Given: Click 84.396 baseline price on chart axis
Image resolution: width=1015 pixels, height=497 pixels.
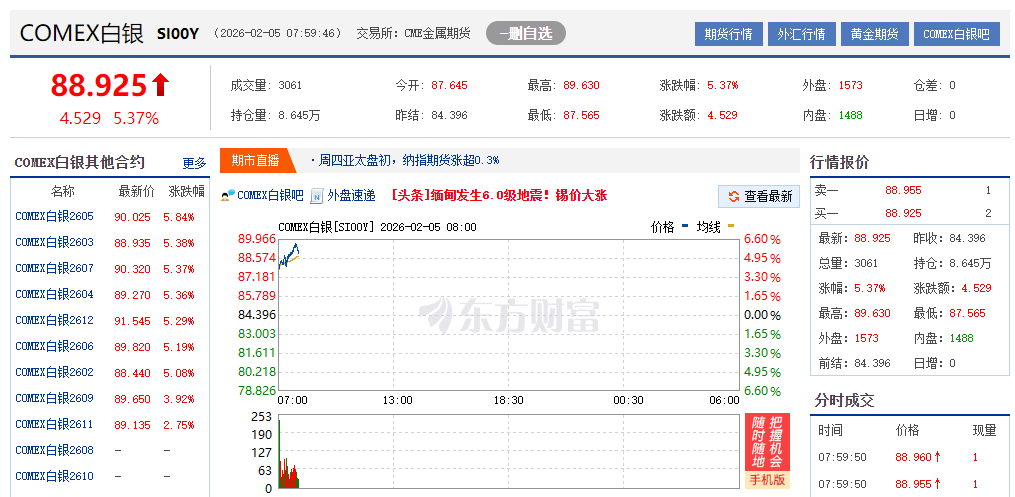Looking at the screenshot, I should point(257,315).
